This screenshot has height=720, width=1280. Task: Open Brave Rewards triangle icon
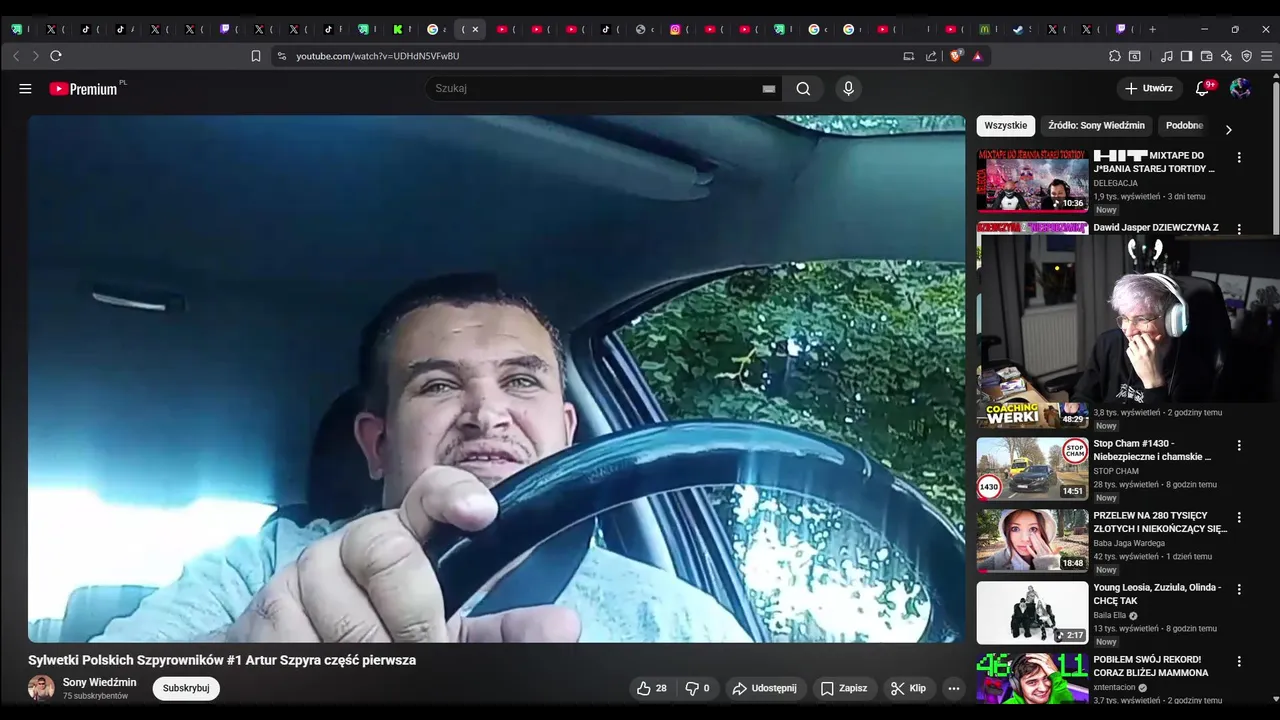click(x=978, y=56)
